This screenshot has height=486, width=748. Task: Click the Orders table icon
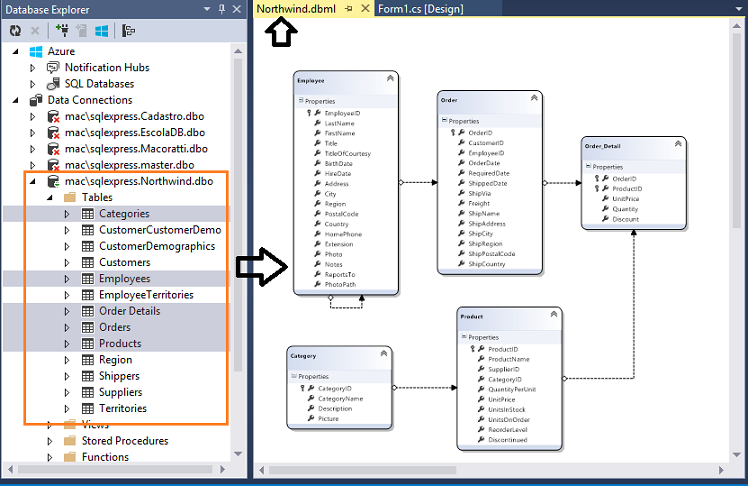click(x=88, y=327)
